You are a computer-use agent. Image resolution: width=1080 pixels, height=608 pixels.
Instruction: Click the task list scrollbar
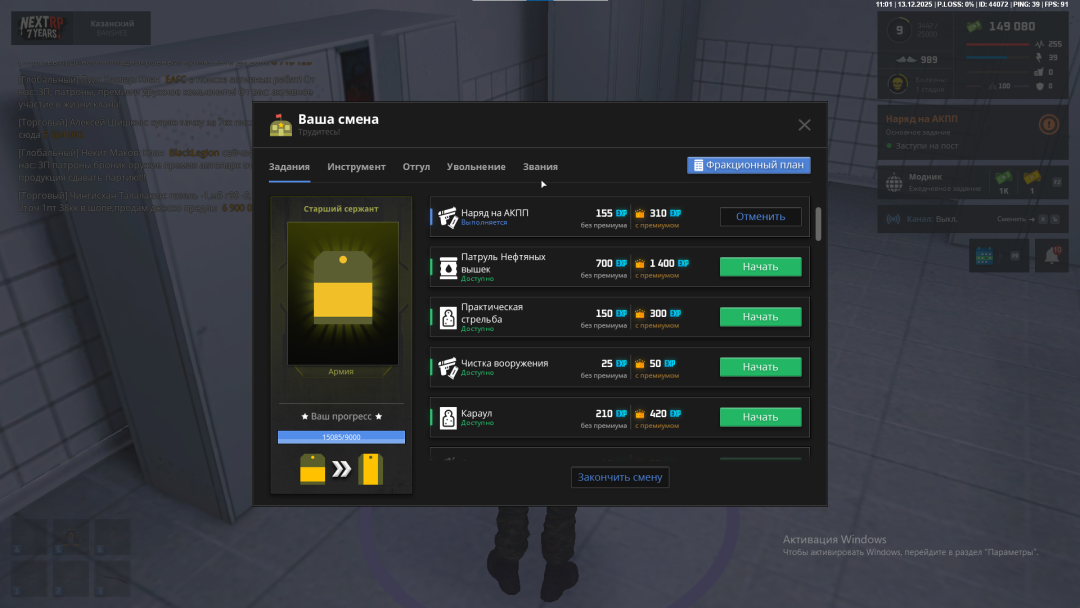point(819,224)
